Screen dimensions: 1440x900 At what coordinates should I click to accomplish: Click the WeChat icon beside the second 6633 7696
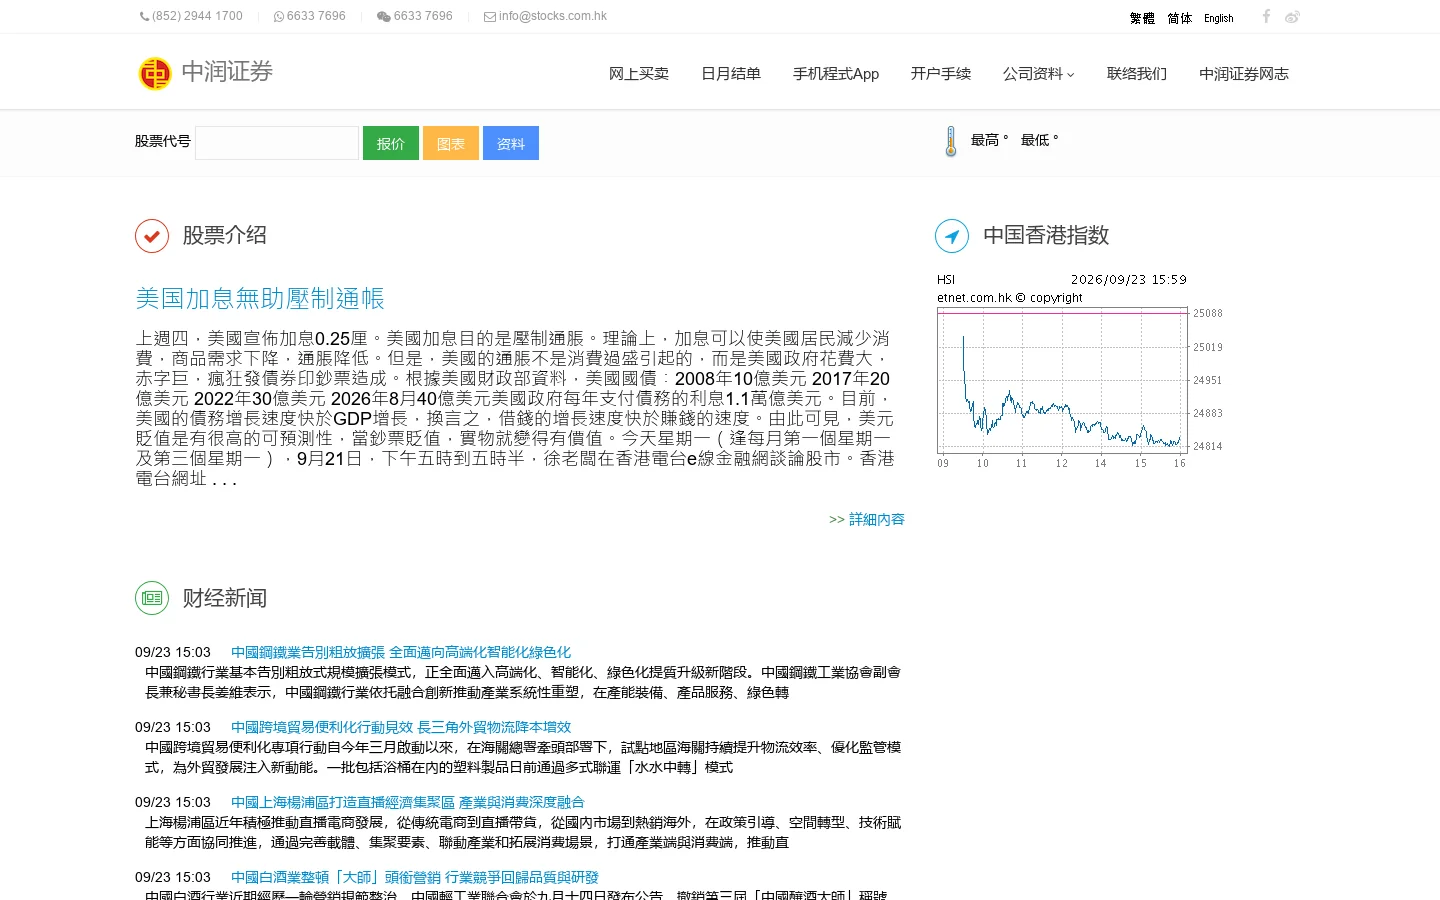pos(383,16)
